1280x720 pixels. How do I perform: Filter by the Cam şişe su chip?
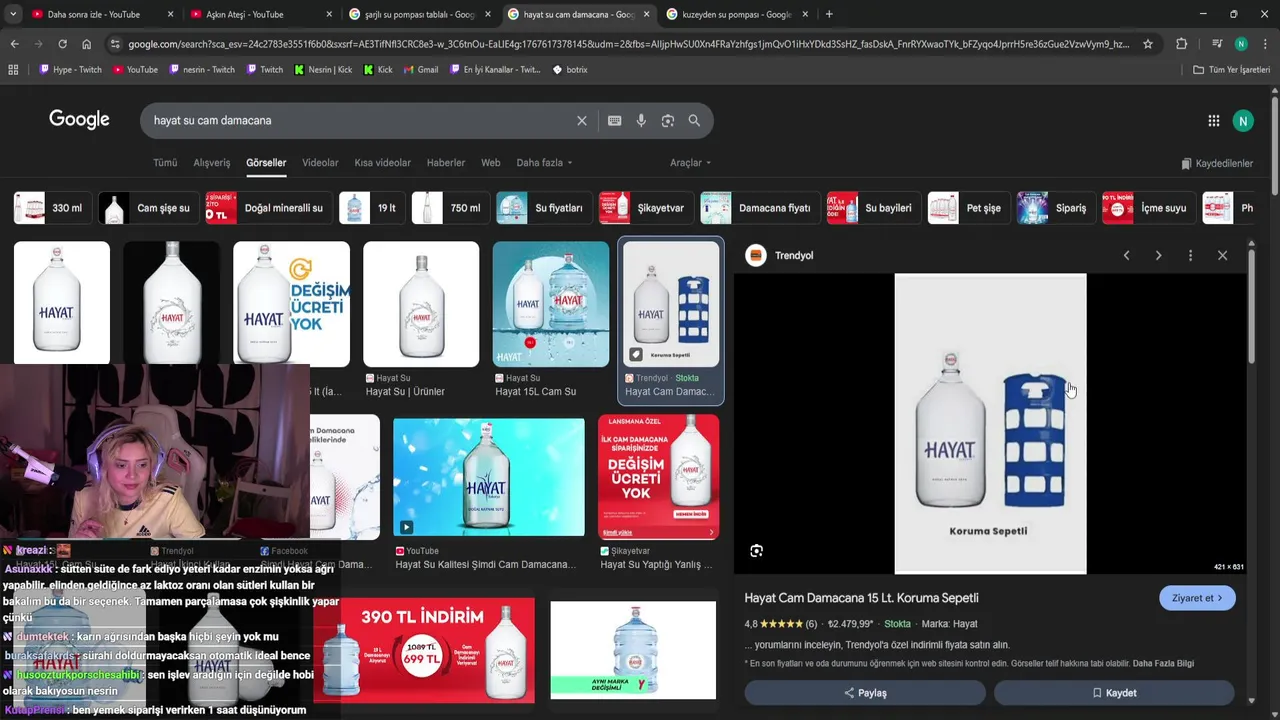point(148,208)
